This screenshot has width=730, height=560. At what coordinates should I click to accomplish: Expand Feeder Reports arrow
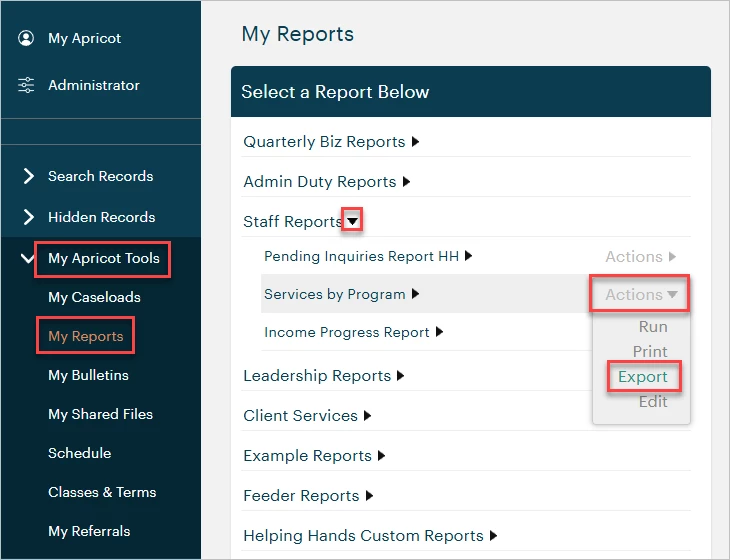point(370,496)
